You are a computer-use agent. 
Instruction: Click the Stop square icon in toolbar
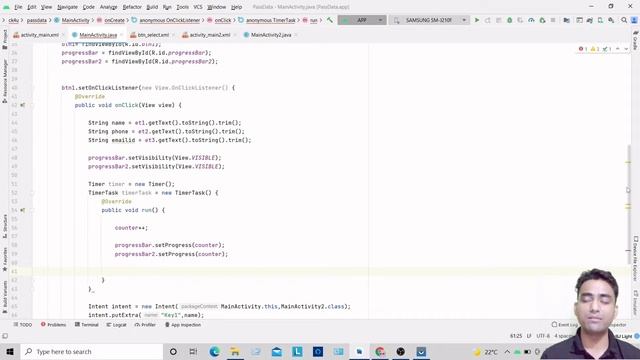pyautogui.click(x=553, y=20)
